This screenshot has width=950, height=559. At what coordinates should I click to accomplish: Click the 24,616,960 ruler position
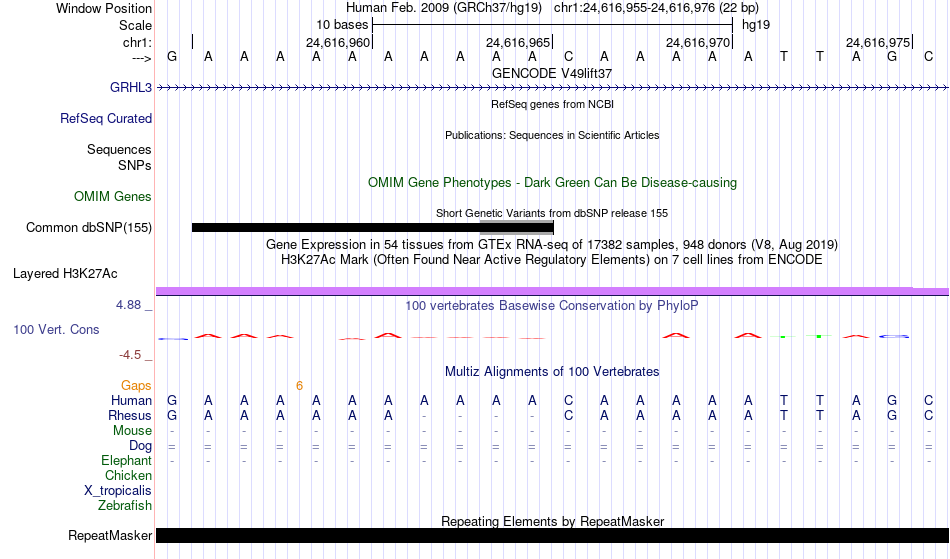[x=337, y=42]
